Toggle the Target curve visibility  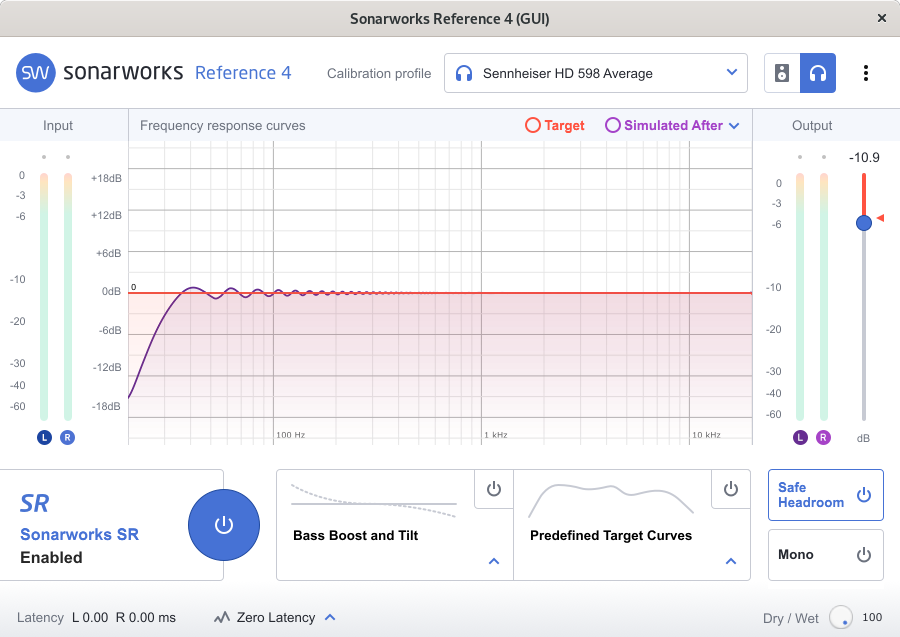pos(554,125)
